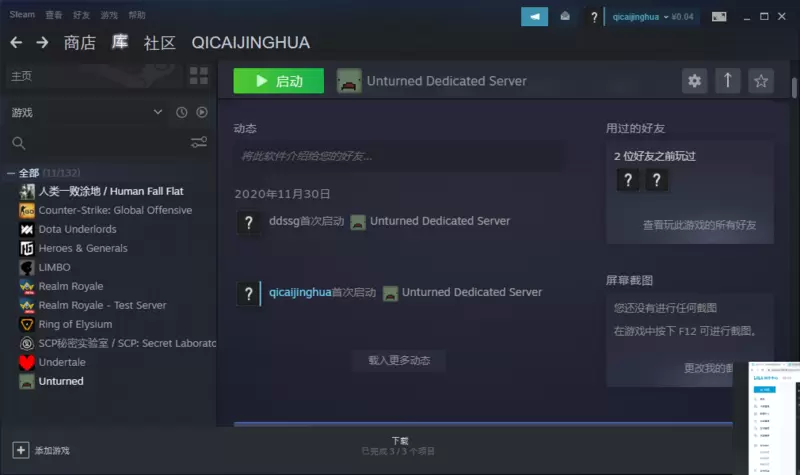Open the gear settings for Unturned Dedicated Server
This screenshot has width=800, height=475.
[x=694, y=81]
